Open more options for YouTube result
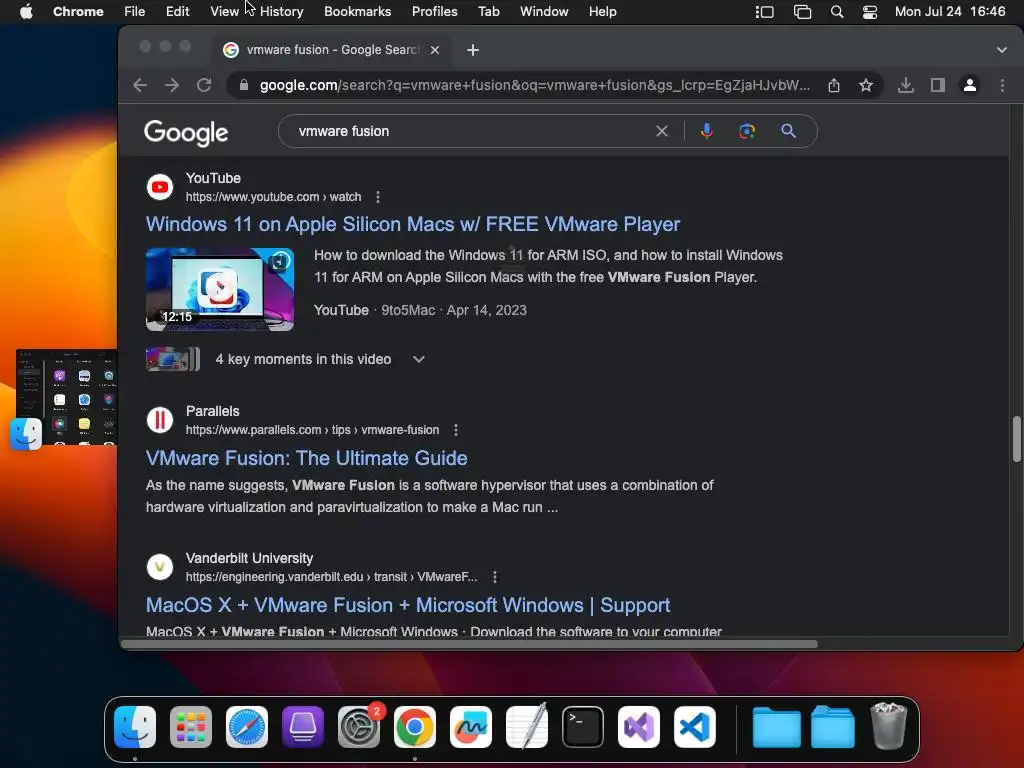 pos(377,197)
